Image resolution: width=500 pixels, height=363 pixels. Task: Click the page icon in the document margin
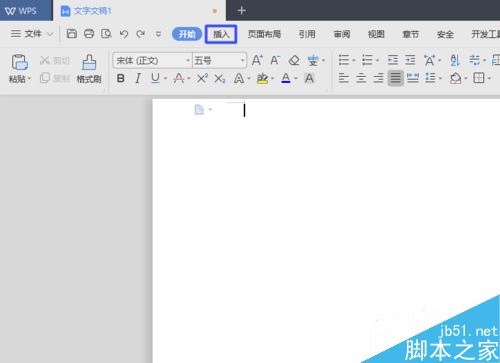[199, 109]
